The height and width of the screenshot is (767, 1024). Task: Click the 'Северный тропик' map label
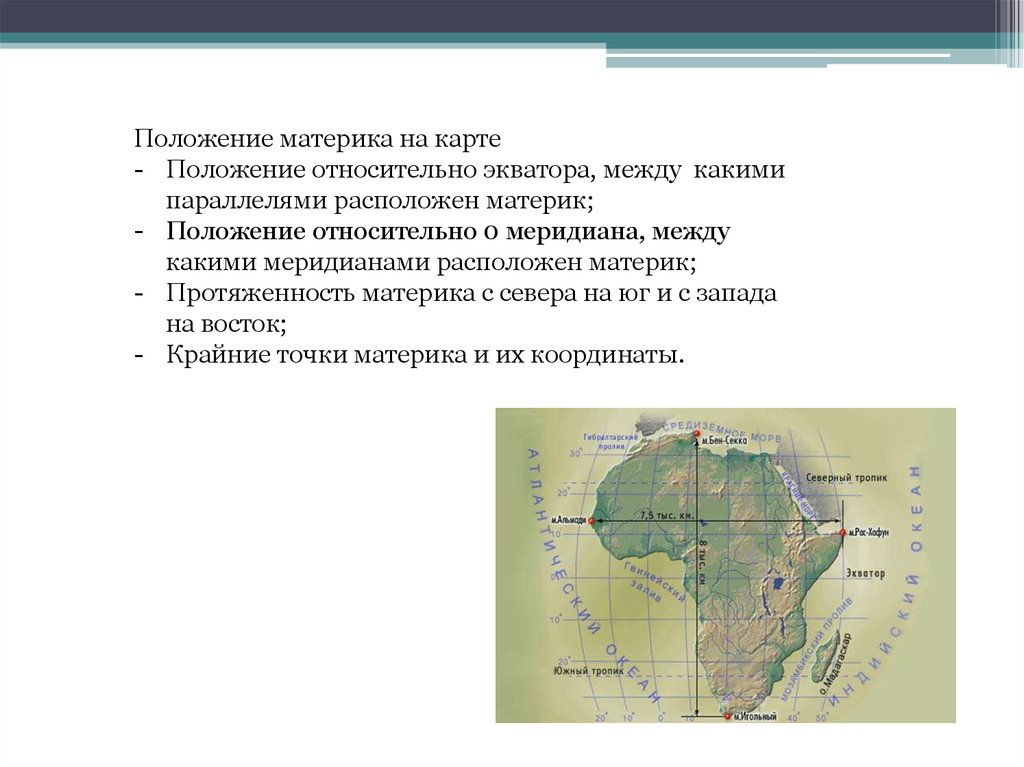[x=846, y=478]
